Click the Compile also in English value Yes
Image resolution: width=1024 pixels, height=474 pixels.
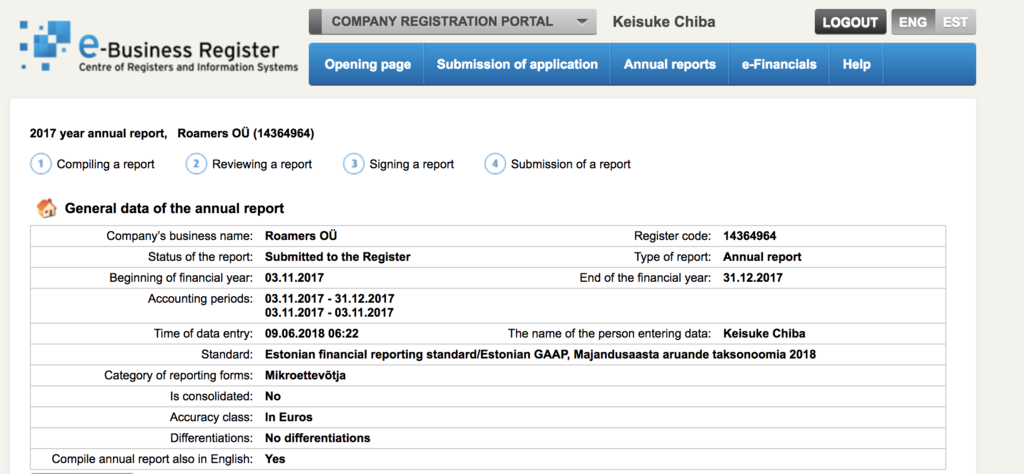pyautogui.click(x=275, y=459)
